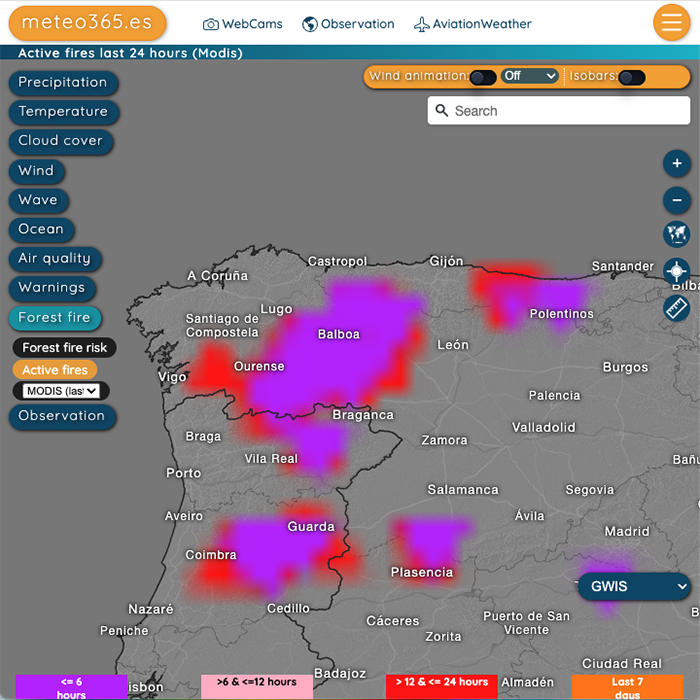This screenshot has height=700, width=700.
Task: Center map on my location
Action: pos(677,271)
